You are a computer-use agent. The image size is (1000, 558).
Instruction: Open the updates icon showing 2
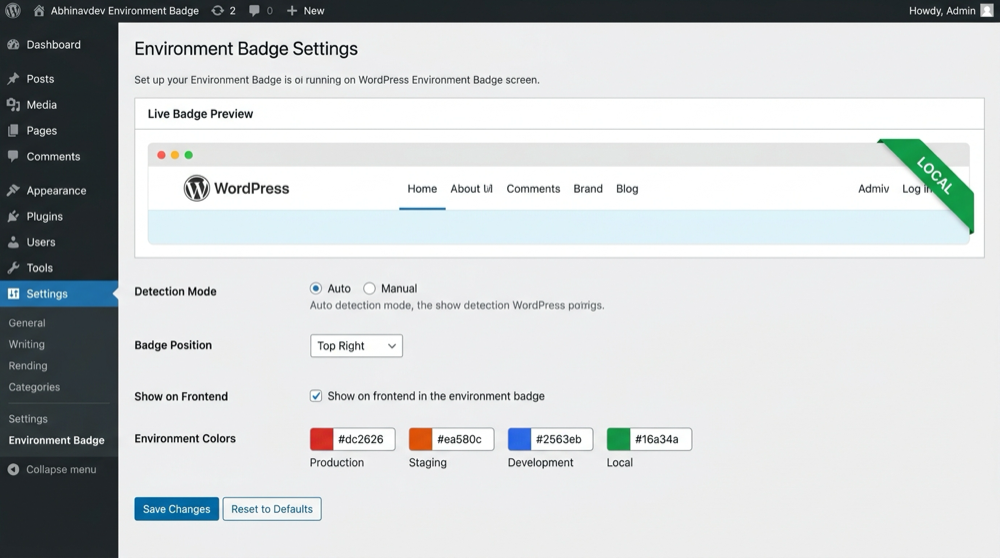point(217,11)
